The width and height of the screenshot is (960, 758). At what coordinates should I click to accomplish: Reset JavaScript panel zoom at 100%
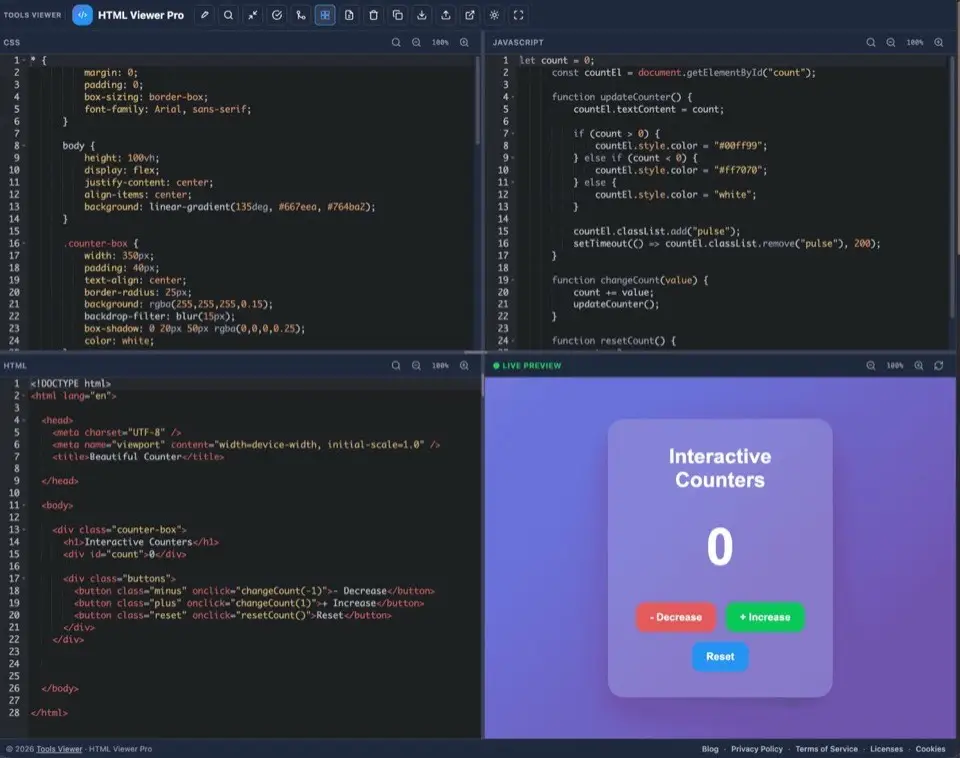(x=915, y=42)
